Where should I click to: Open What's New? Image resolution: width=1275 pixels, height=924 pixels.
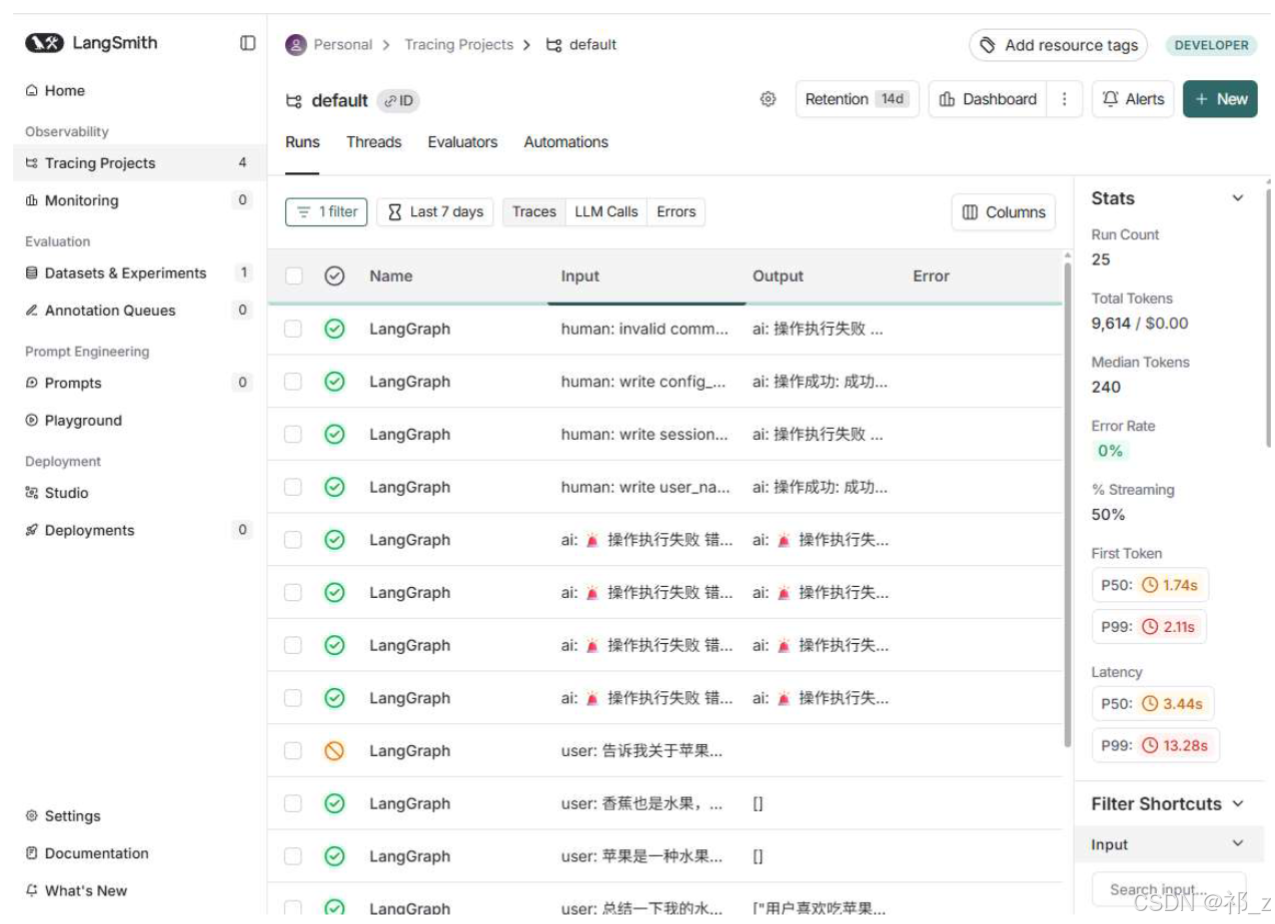point(76,890)
